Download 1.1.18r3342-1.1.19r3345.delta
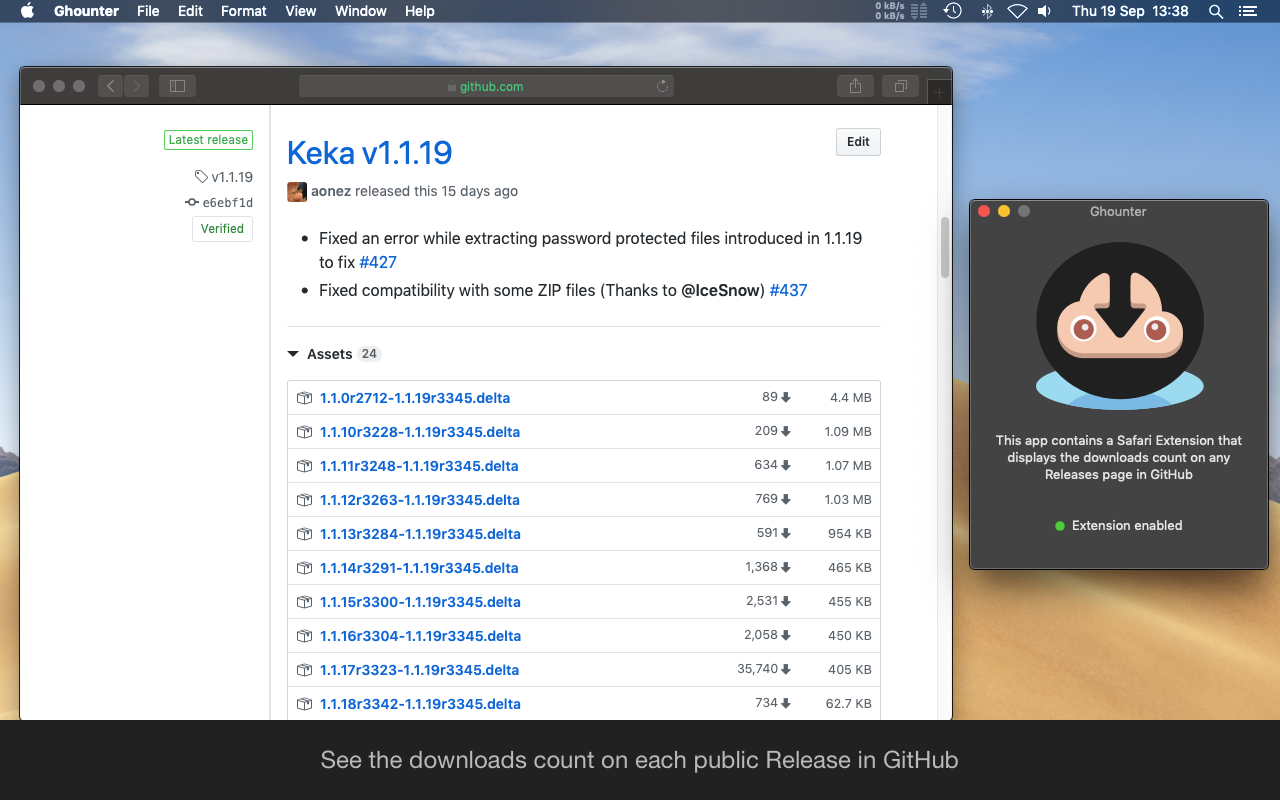1280x800 pixels. tap(420, 704)
